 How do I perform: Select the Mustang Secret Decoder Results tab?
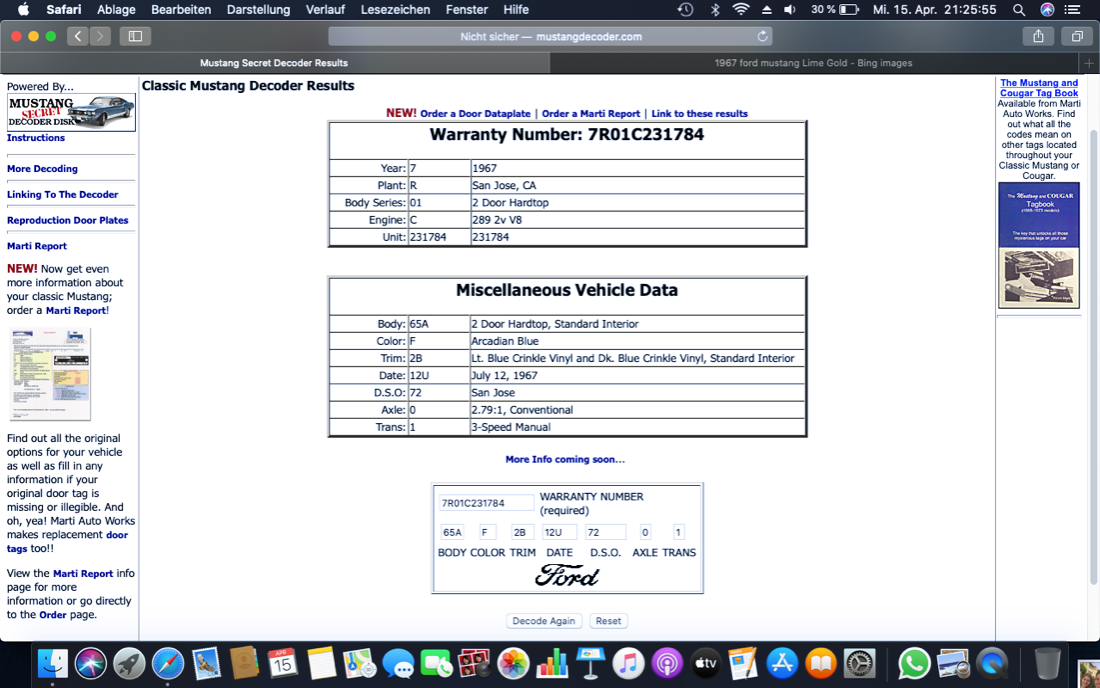[274, 63]
